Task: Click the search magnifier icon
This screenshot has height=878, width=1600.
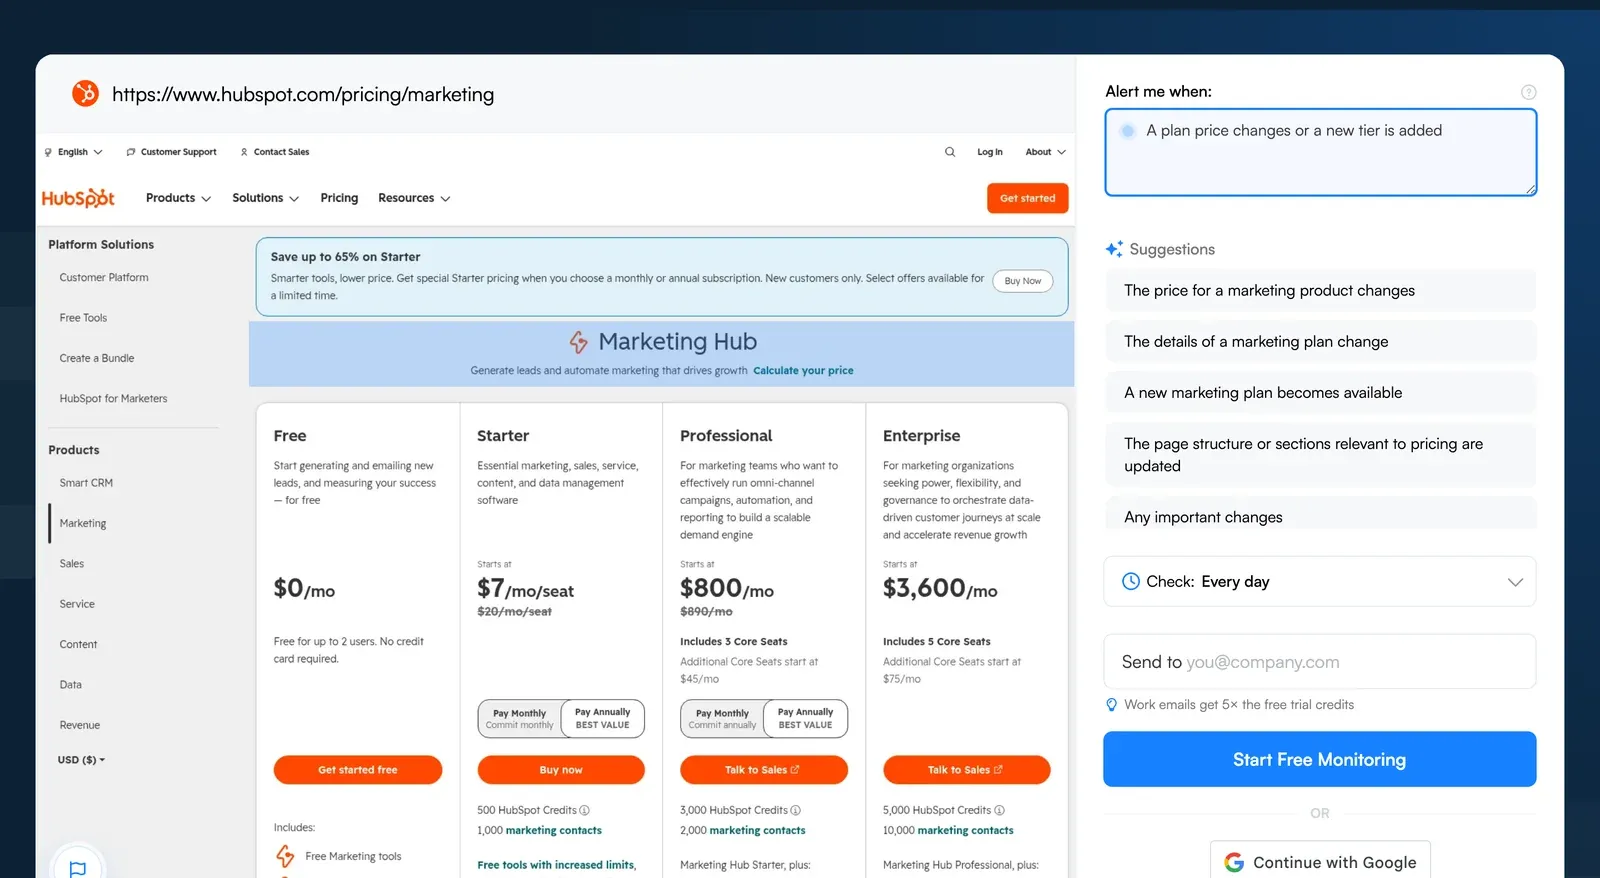Action: click(950, 152)
